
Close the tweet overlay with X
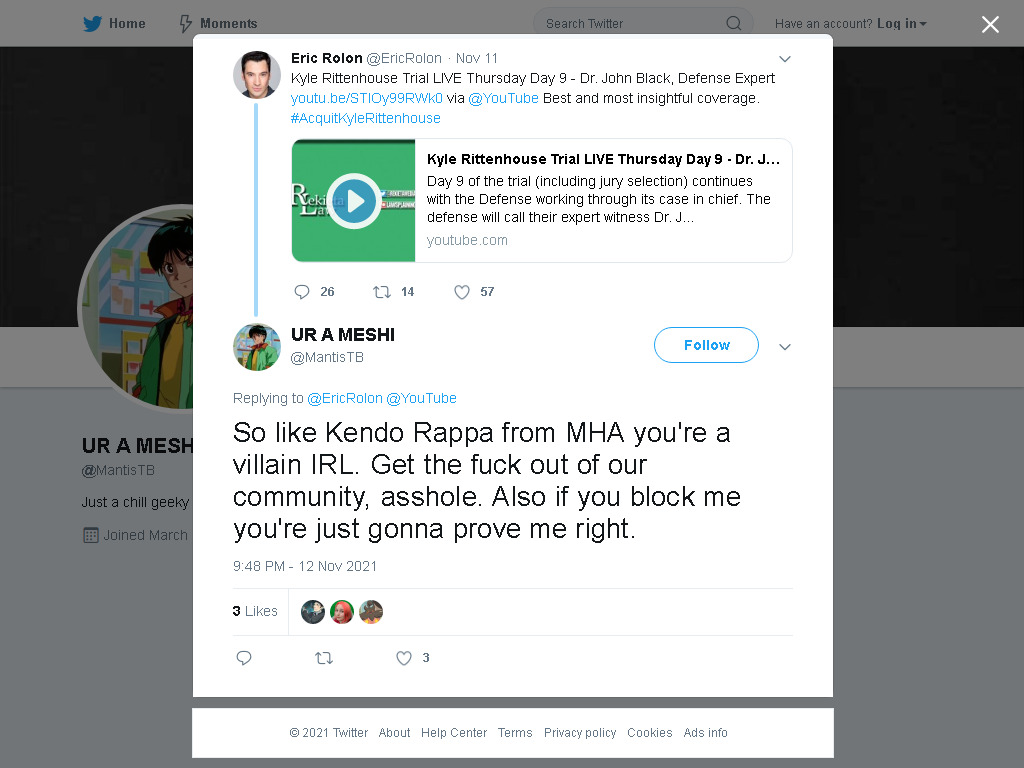point(990,24)
